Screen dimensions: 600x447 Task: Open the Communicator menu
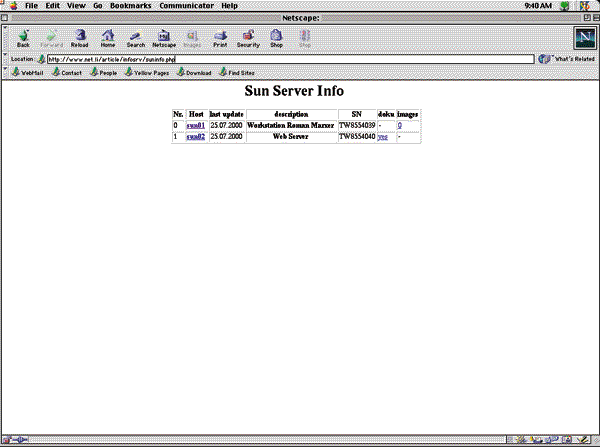pyautogui.click(x=187, y=6)
